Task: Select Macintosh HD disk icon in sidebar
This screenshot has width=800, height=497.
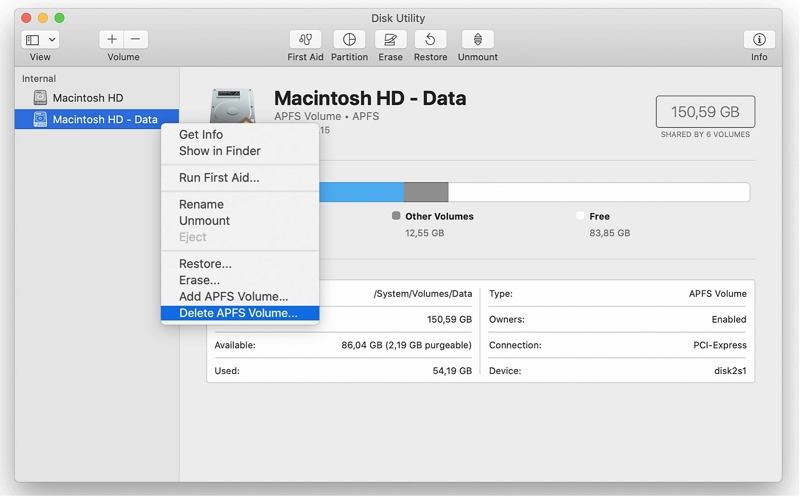Action: [40, 97]
